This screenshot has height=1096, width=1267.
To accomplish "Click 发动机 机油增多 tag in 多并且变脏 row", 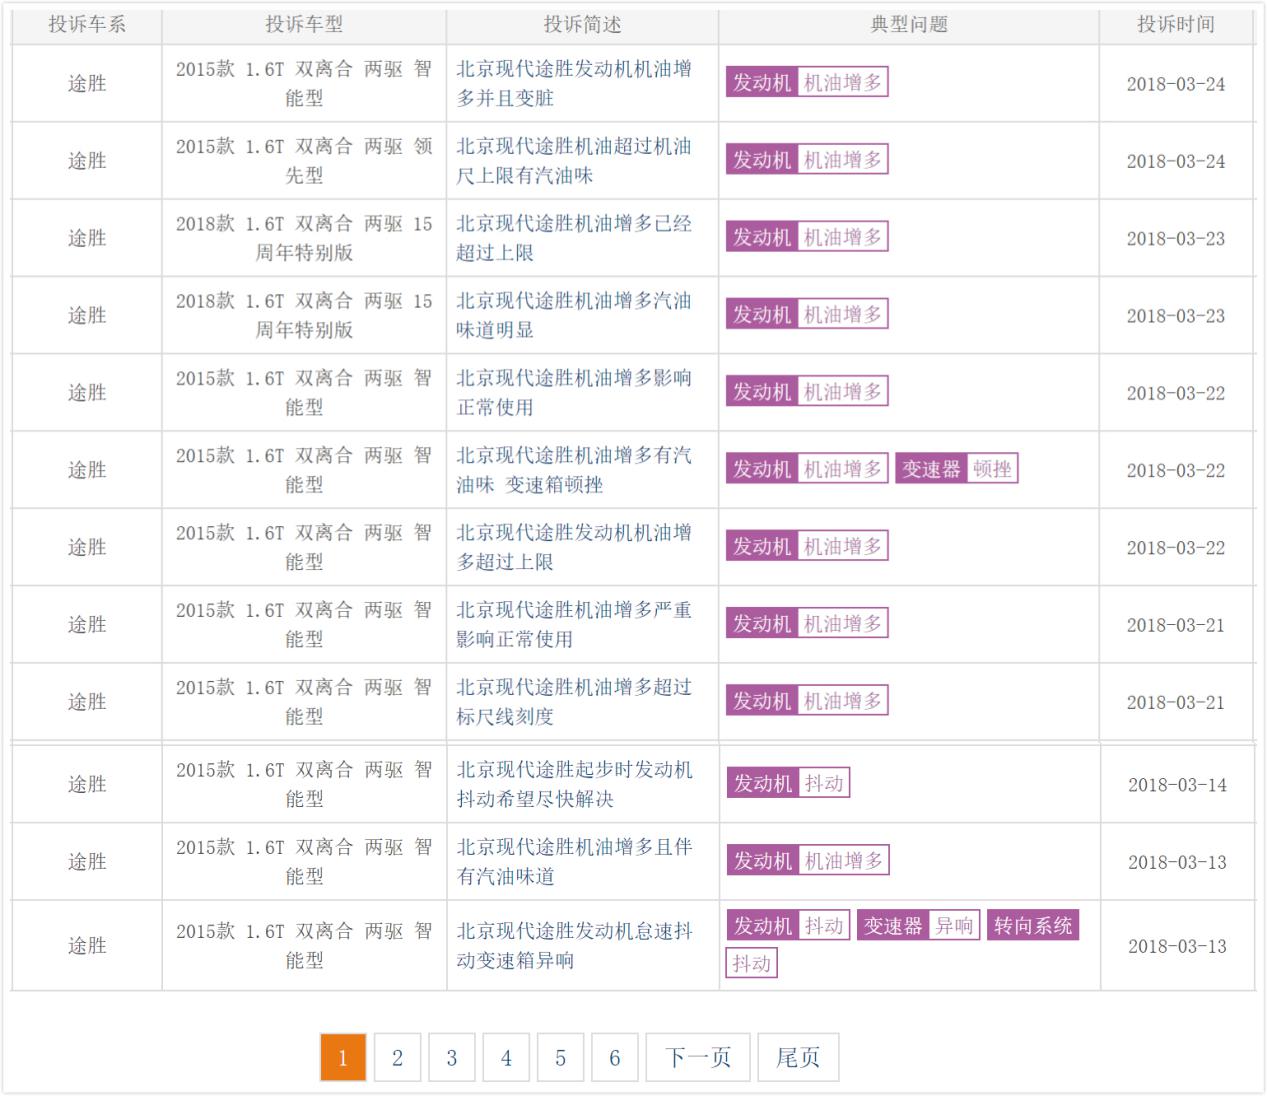I will 807,82.
